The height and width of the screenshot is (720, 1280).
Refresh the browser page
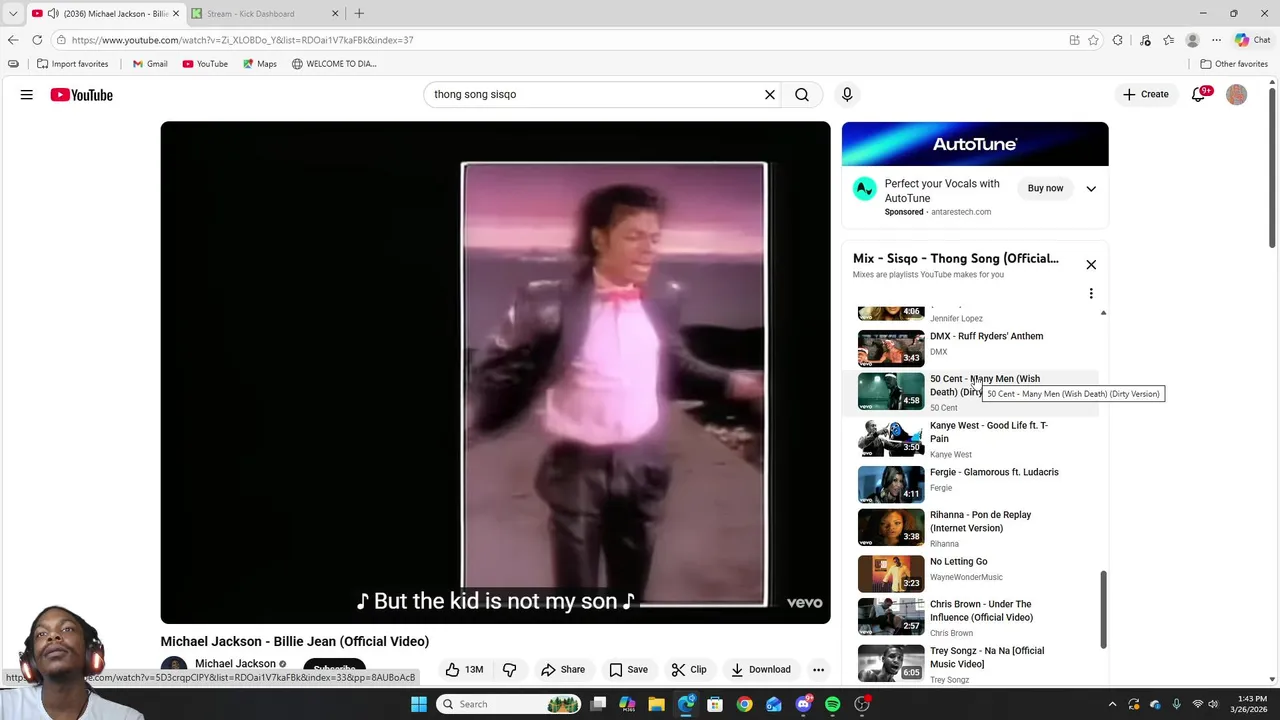pyautogui.click(x=37, y=40)
